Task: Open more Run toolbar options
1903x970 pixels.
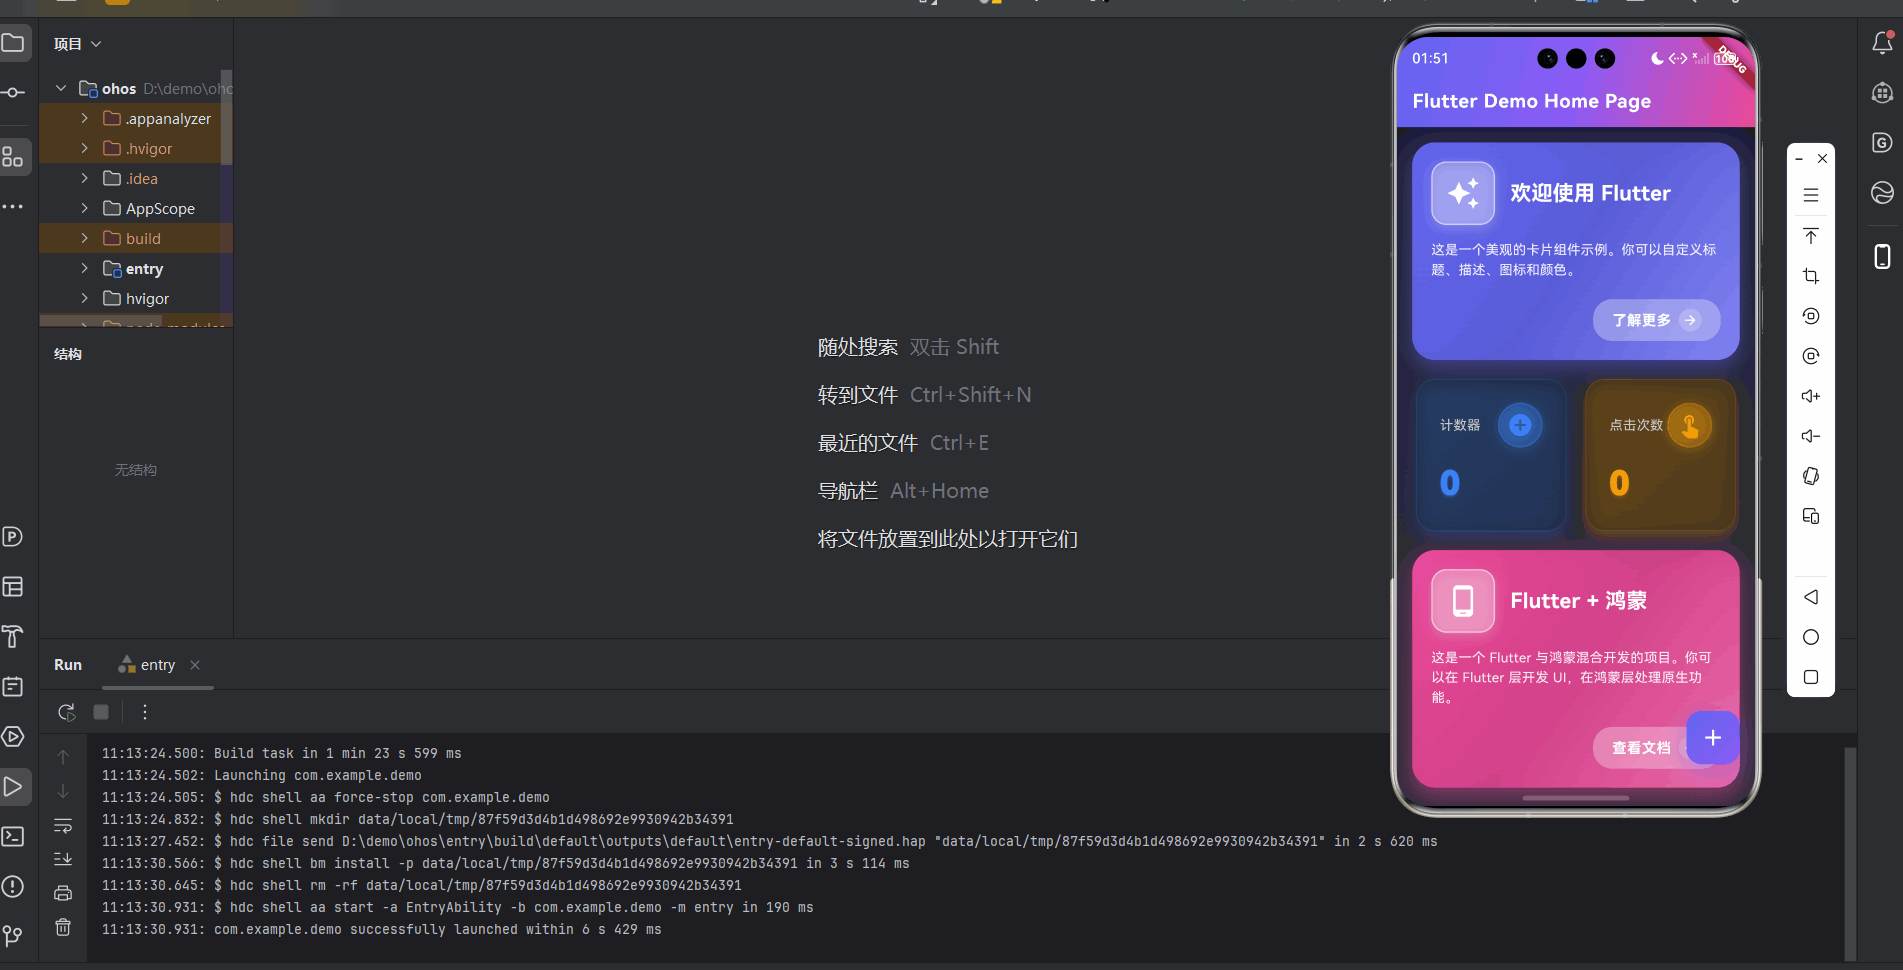Action: click(145, 712)
